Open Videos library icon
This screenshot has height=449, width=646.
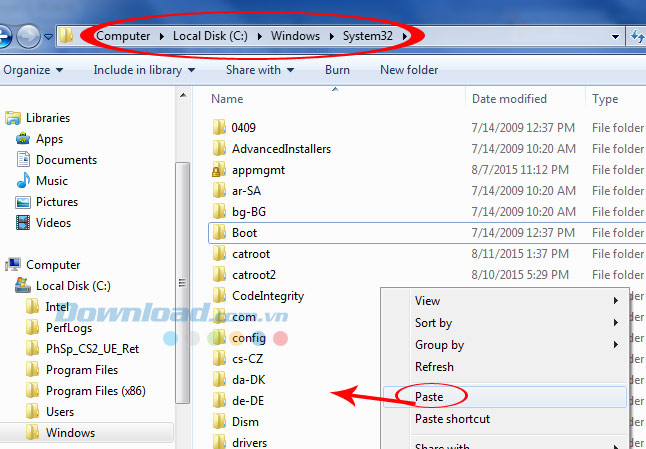(23, 222)
